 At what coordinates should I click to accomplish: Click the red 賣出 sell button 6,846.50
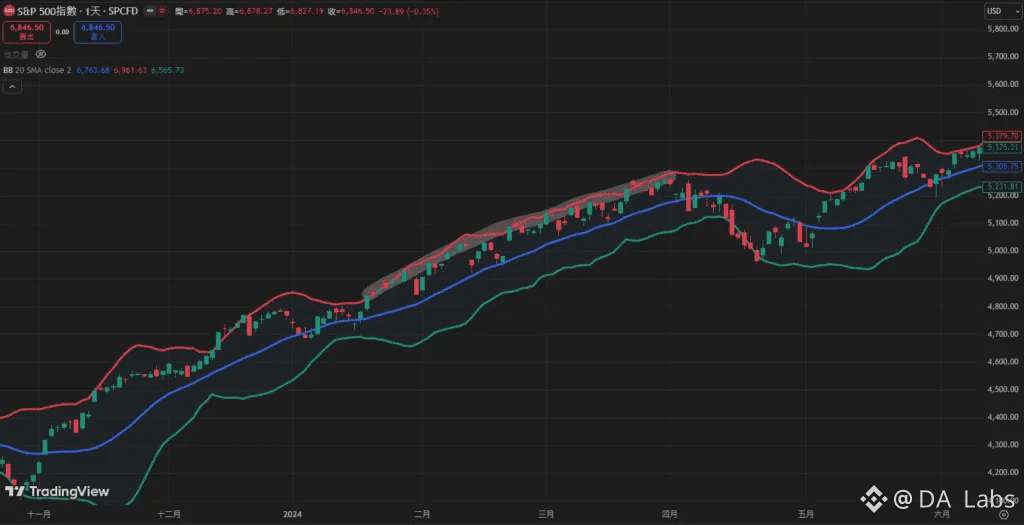27,32
